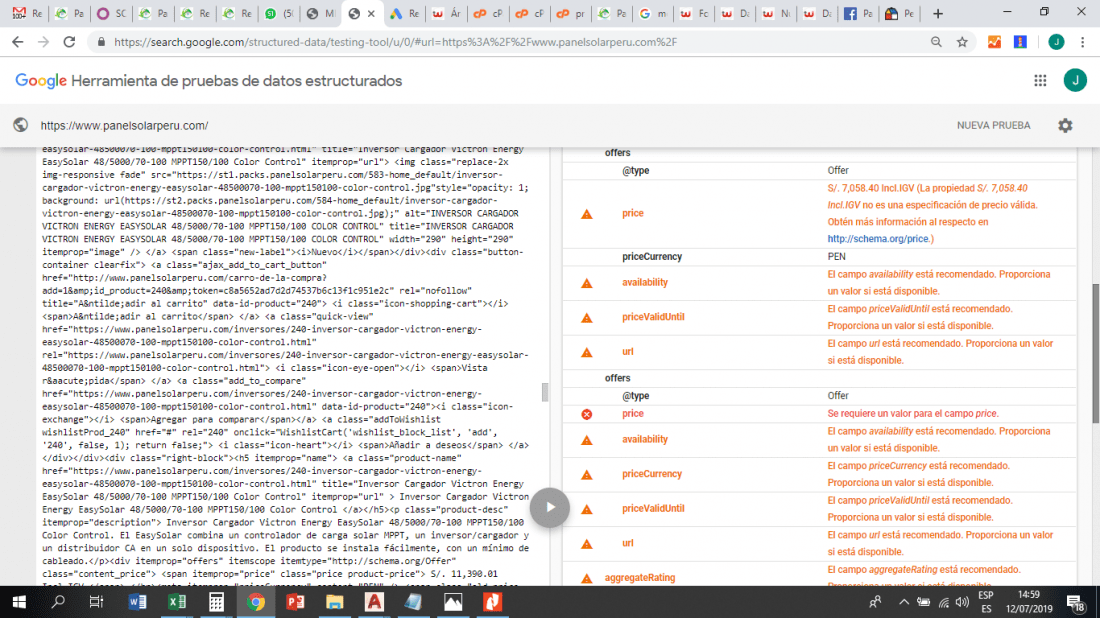Click the warning icon beside aggregateRating

[x=586, y=579]
